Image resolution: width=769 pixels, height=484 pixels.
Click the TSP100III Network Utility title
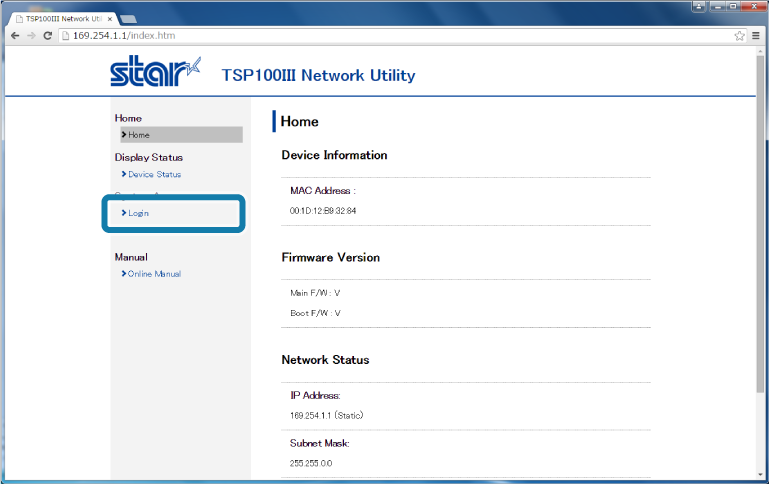point(318,76)
